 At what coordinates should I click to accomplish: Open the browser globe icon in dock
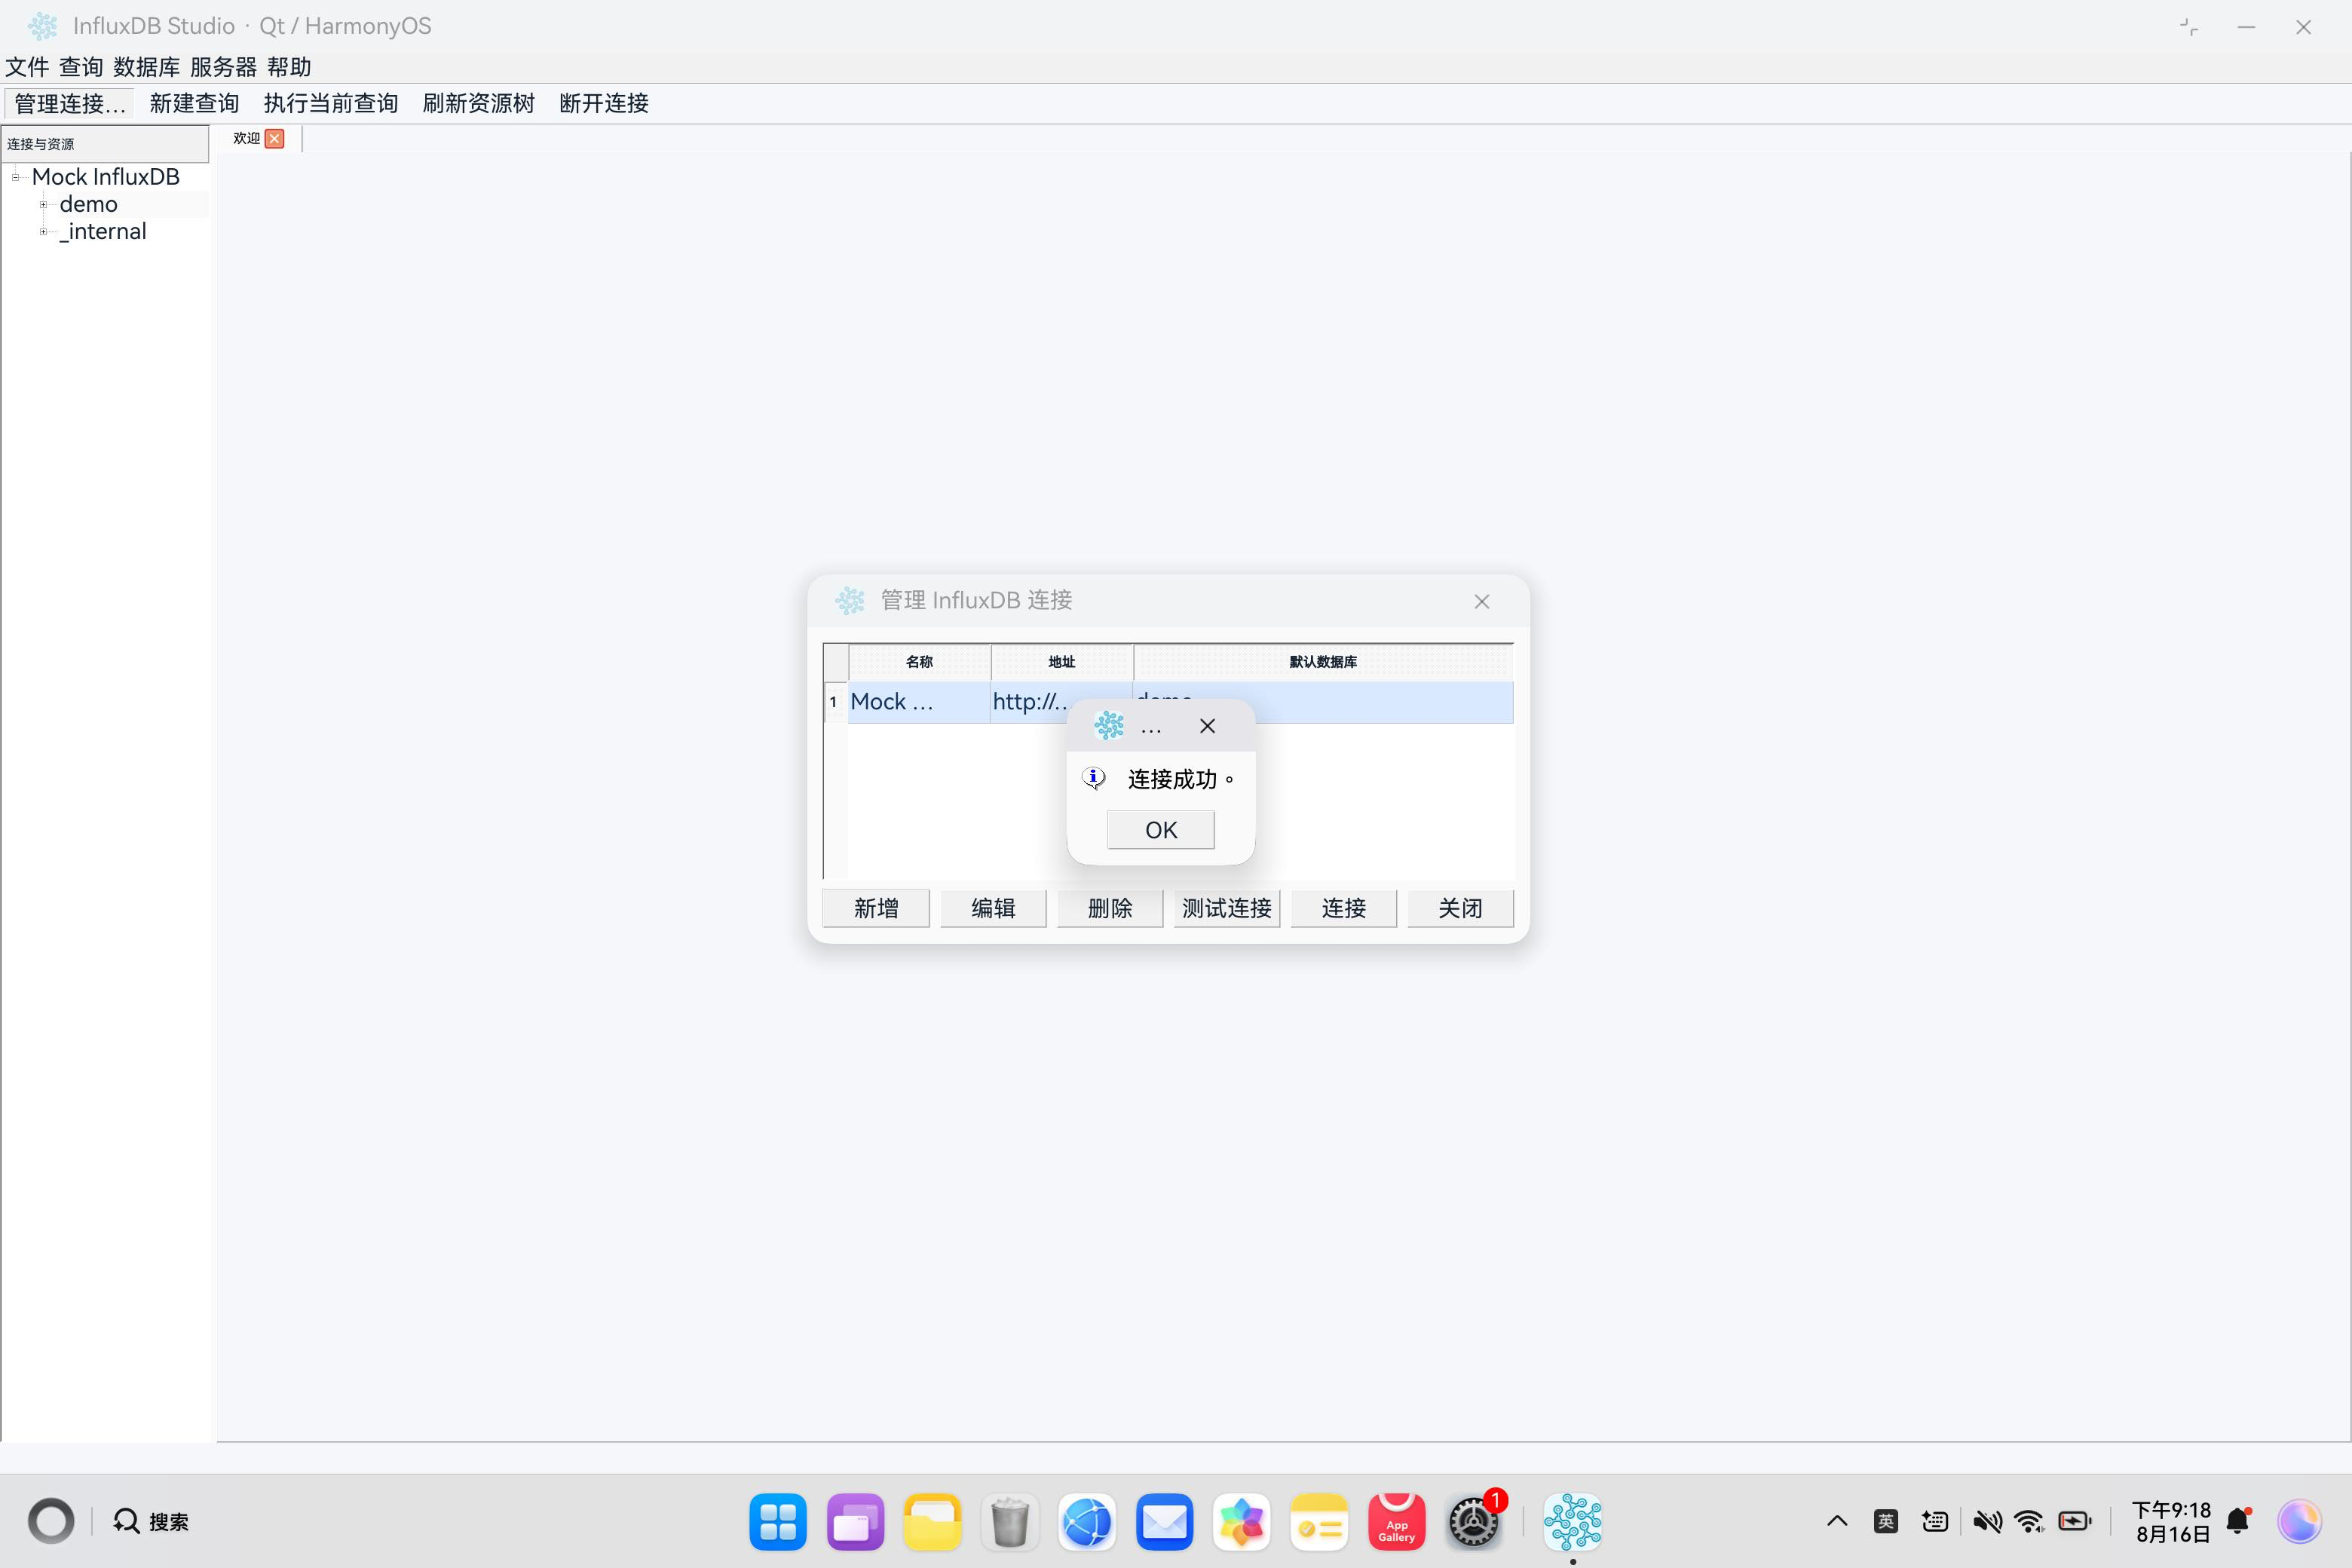1087,1522
